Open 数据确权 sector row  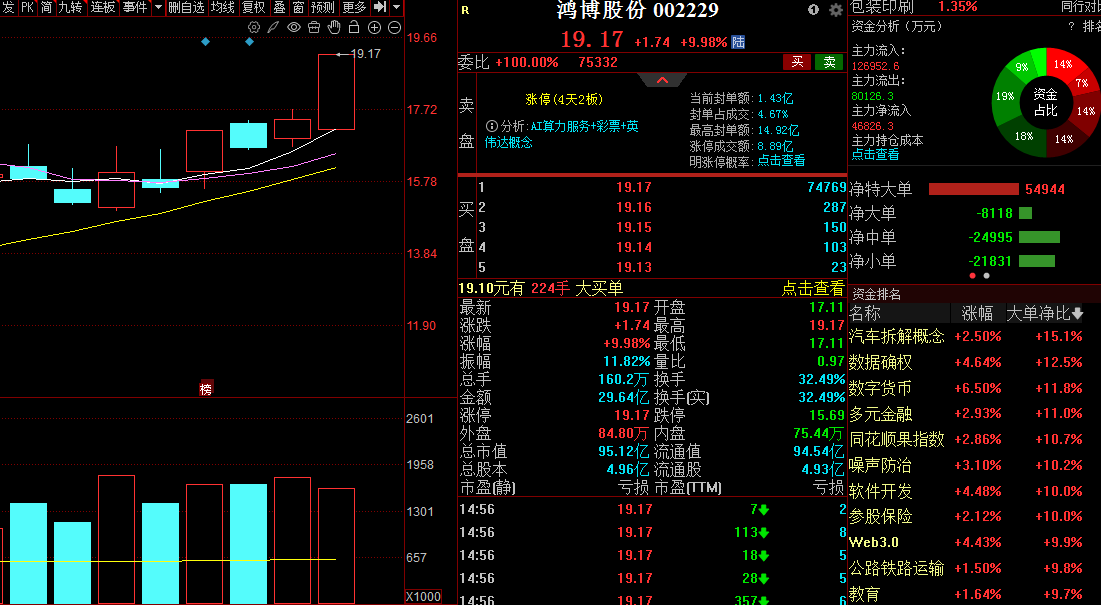pyautogui.click(x=974, y=362)
